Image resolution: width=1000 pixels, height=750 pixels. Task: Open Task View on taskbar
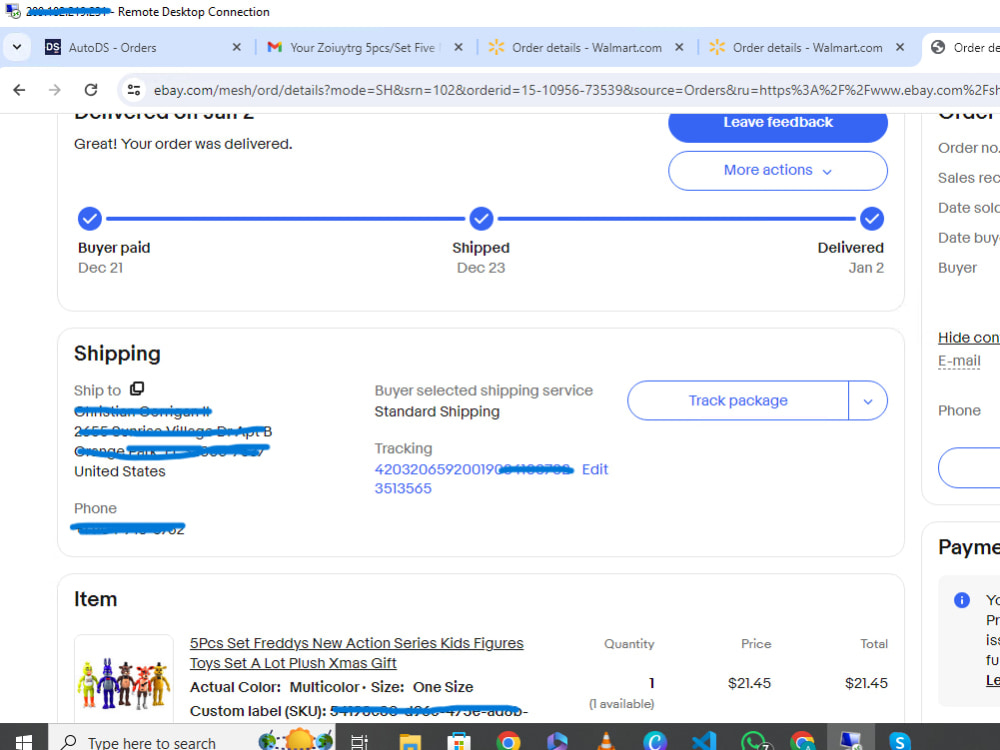coord(359,741)
